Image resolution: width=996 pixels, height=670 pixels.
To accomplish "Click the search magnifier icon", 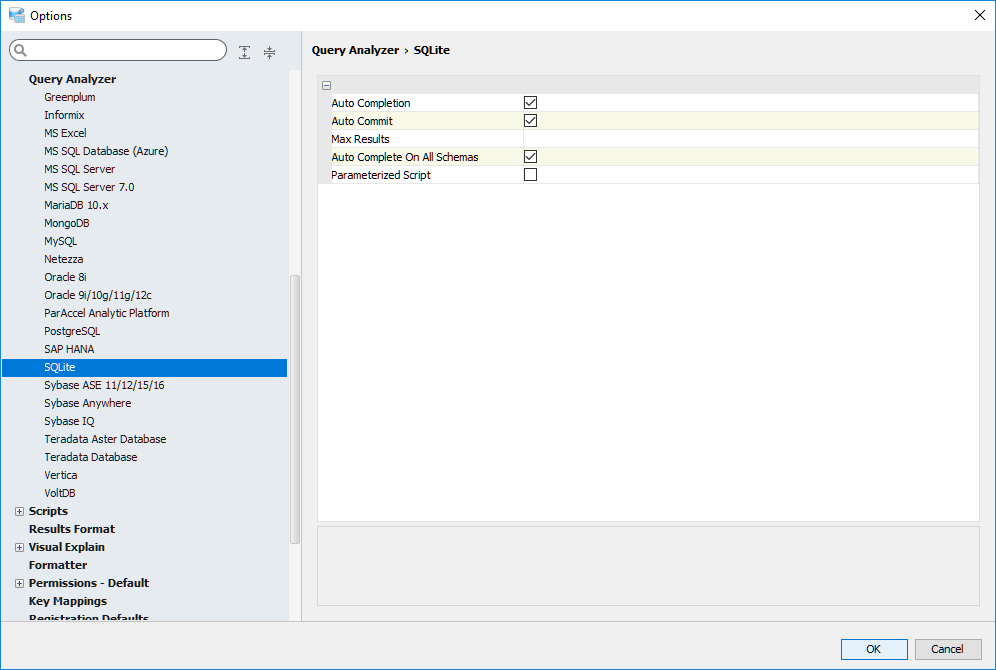I will pos(20,51).
